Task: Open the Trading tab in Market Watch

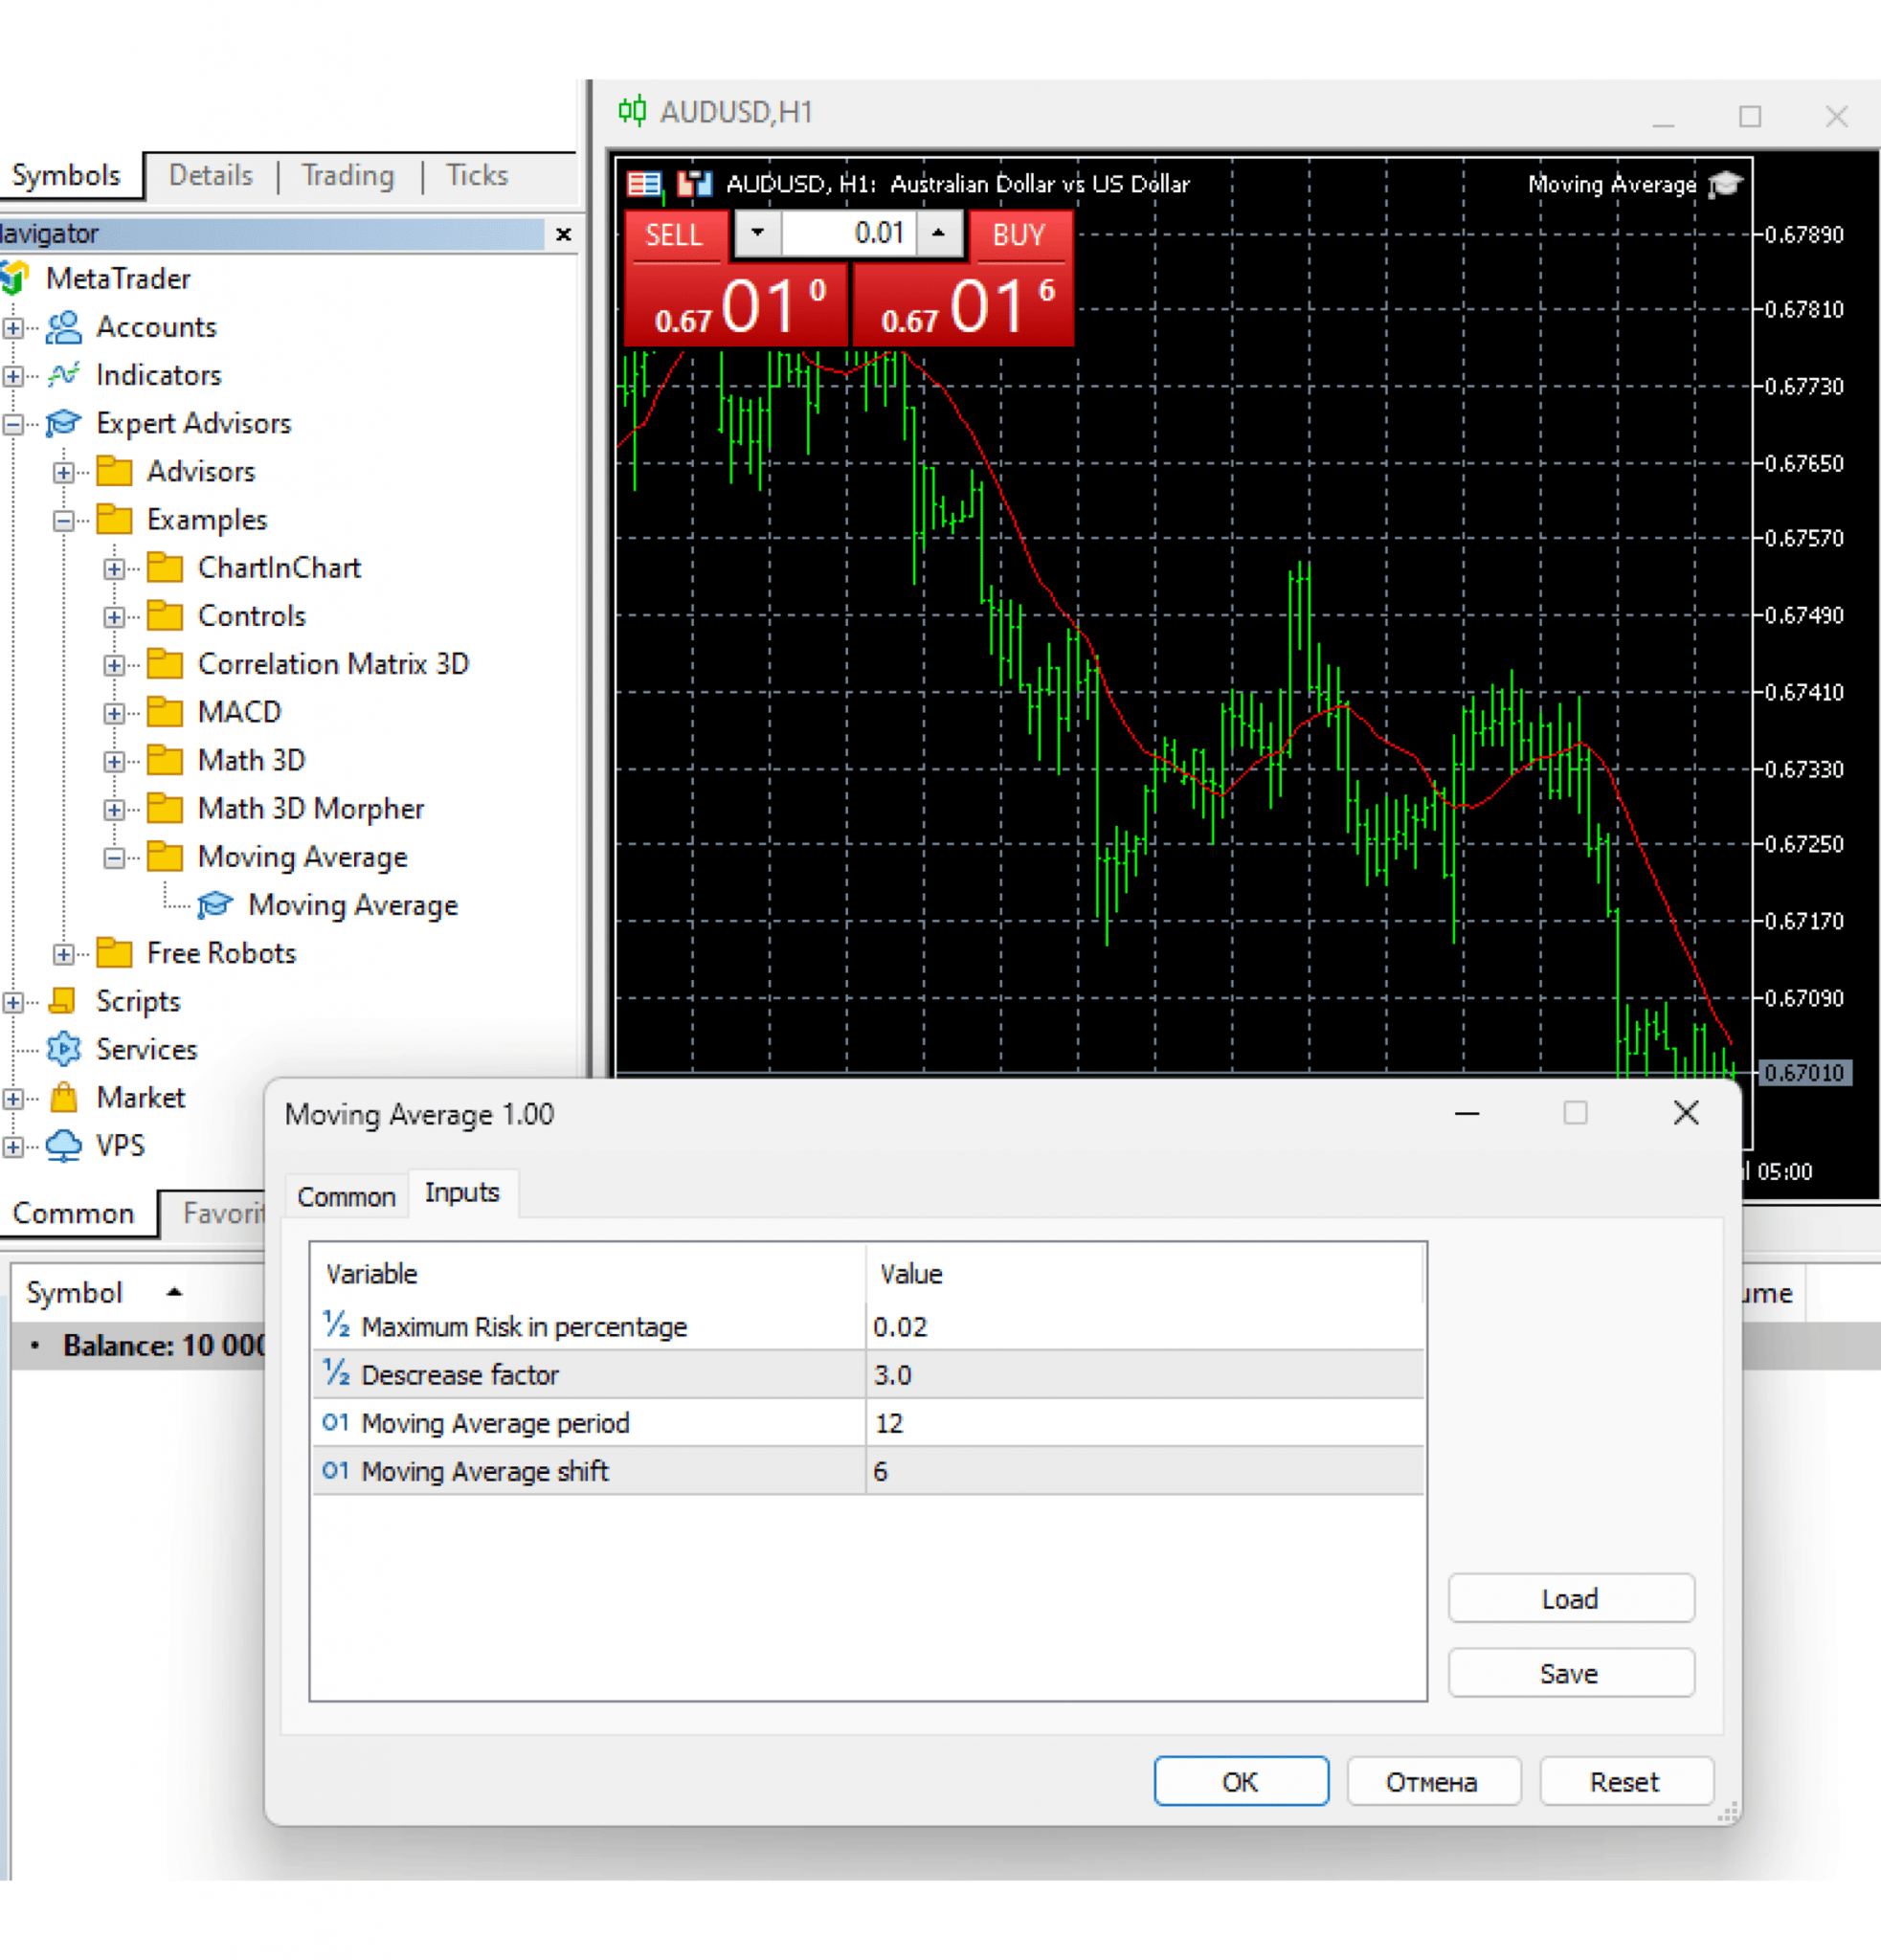Action: coord(348,176)
